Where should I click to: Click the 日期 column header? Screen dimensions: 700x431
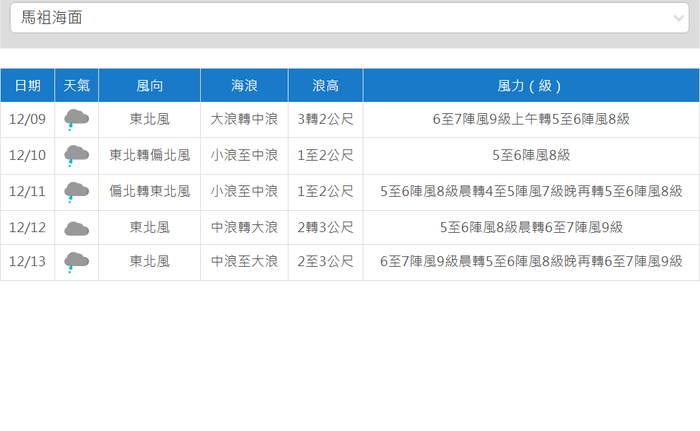pos(27,86)
